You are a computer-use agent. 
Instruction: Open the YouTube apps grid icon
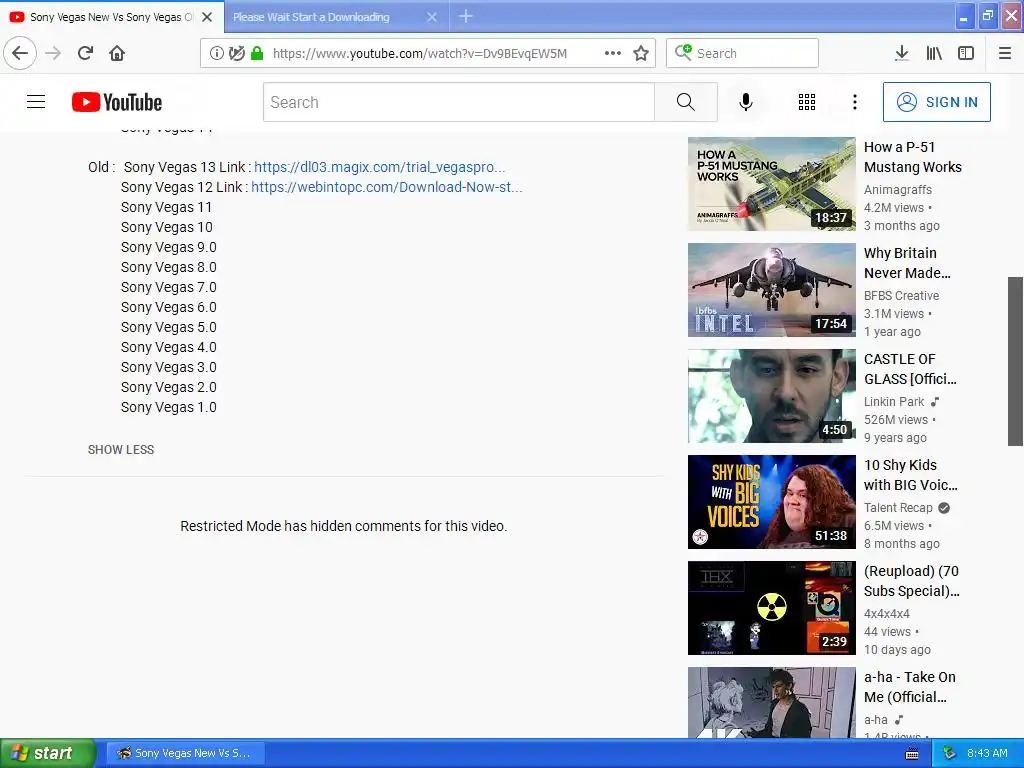coord(807,102)
